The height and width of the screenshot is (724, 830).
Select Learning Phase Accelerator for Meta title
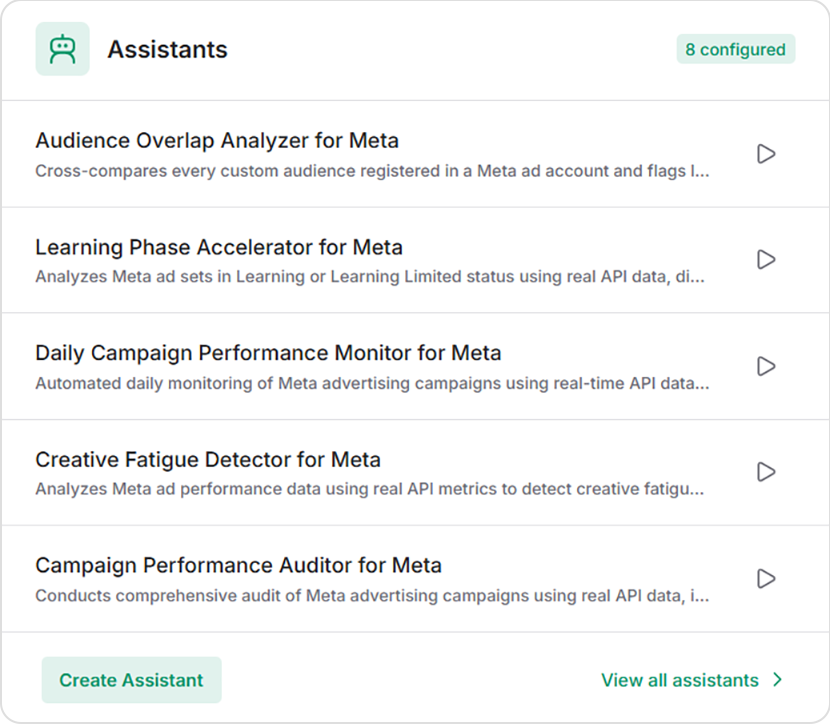[219, 247]
